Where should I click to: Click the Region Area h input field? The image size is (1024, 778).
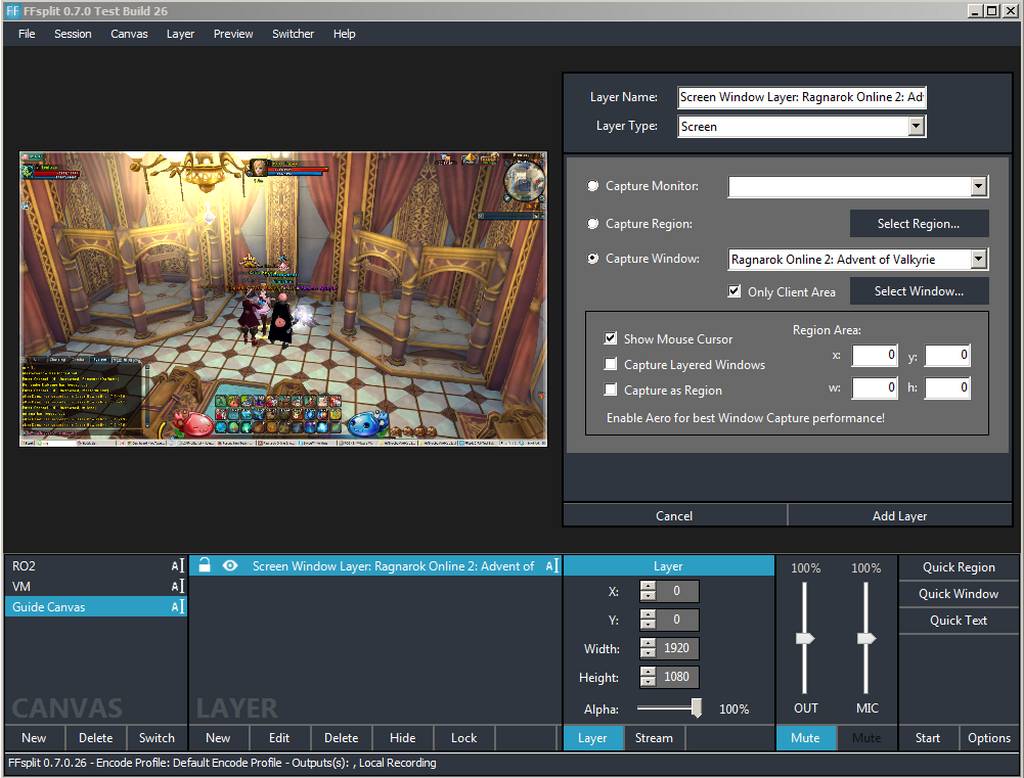[x=947, y=387]
